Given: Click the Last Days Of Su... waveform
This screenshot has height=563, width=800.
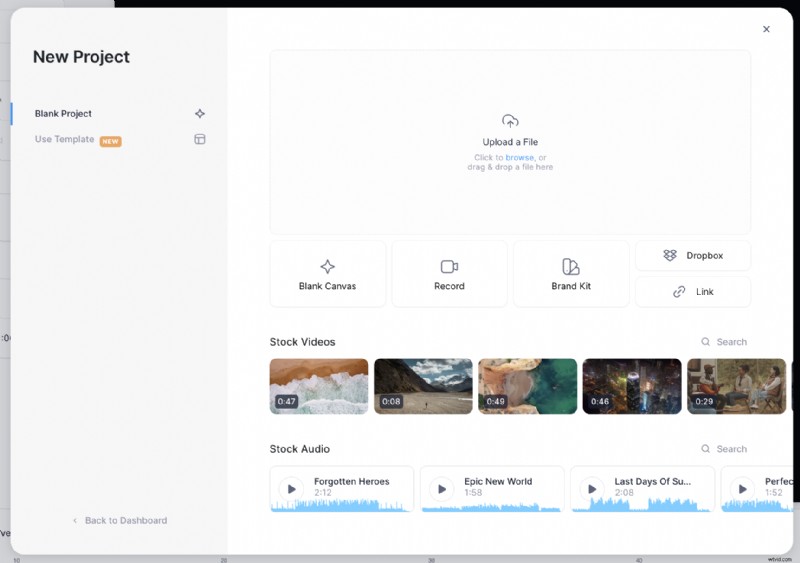Looking at the screenshot, I should point(642,505).
